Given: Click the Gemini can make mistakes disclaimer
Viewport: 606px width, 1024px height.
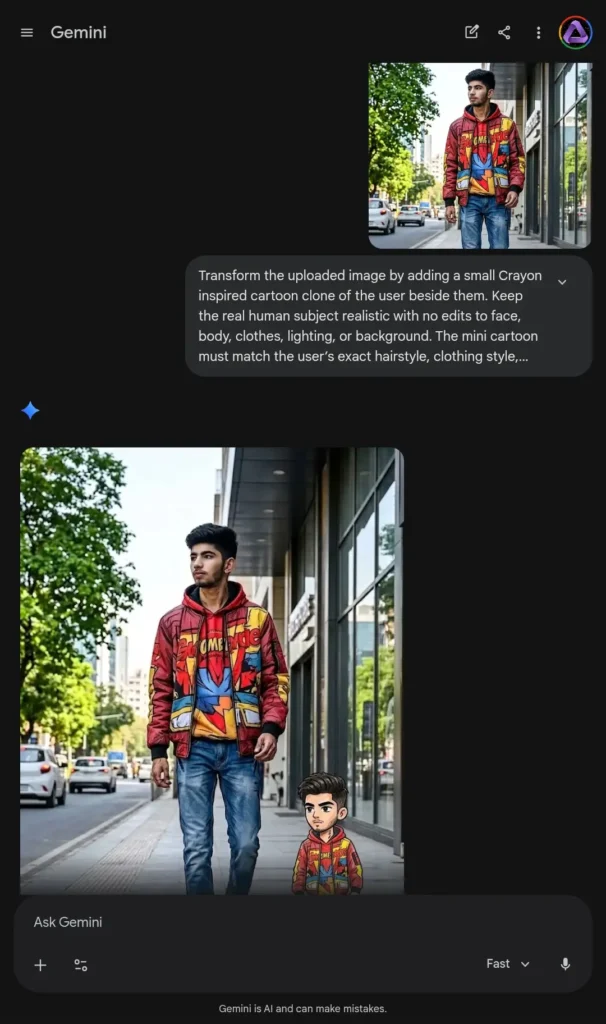Looking at the screenshot, I should (302, 1008).
